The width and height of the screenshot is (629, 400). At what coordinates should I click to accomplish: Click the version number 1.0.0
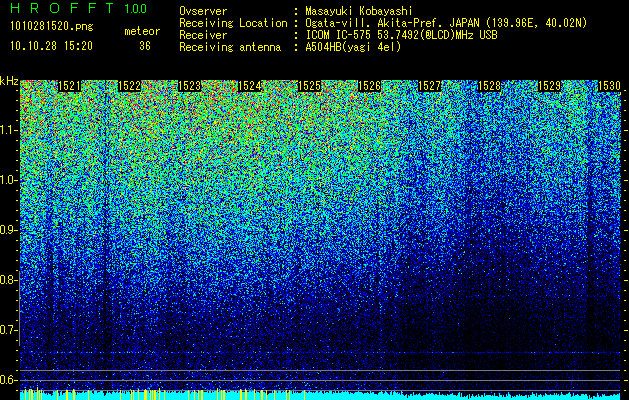[x=136, y=8]
